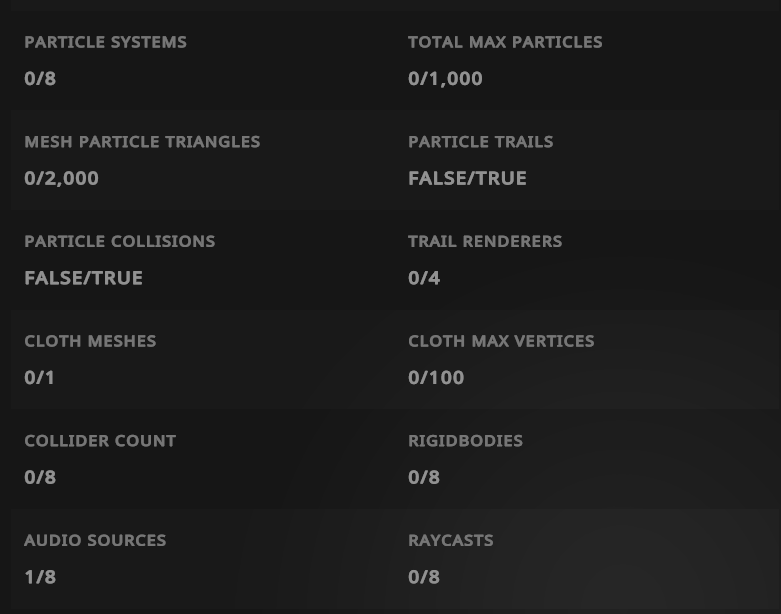Select the Cloth Meshes 0/1 value
This screenshot has height=614, width=781.
[x=40, y=377]
